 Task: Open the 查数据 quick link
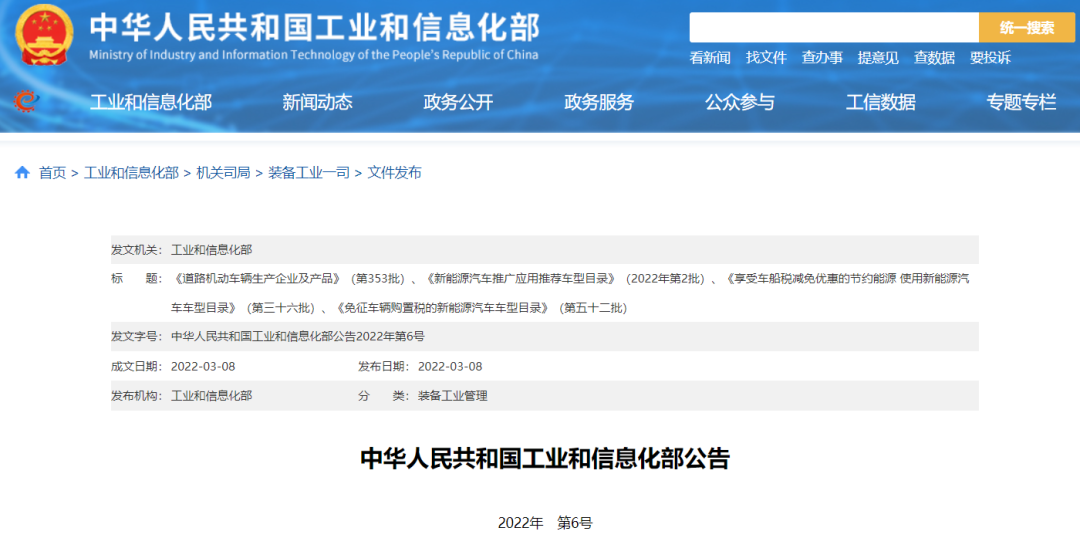pyautogui.click(x=934, y=58)
